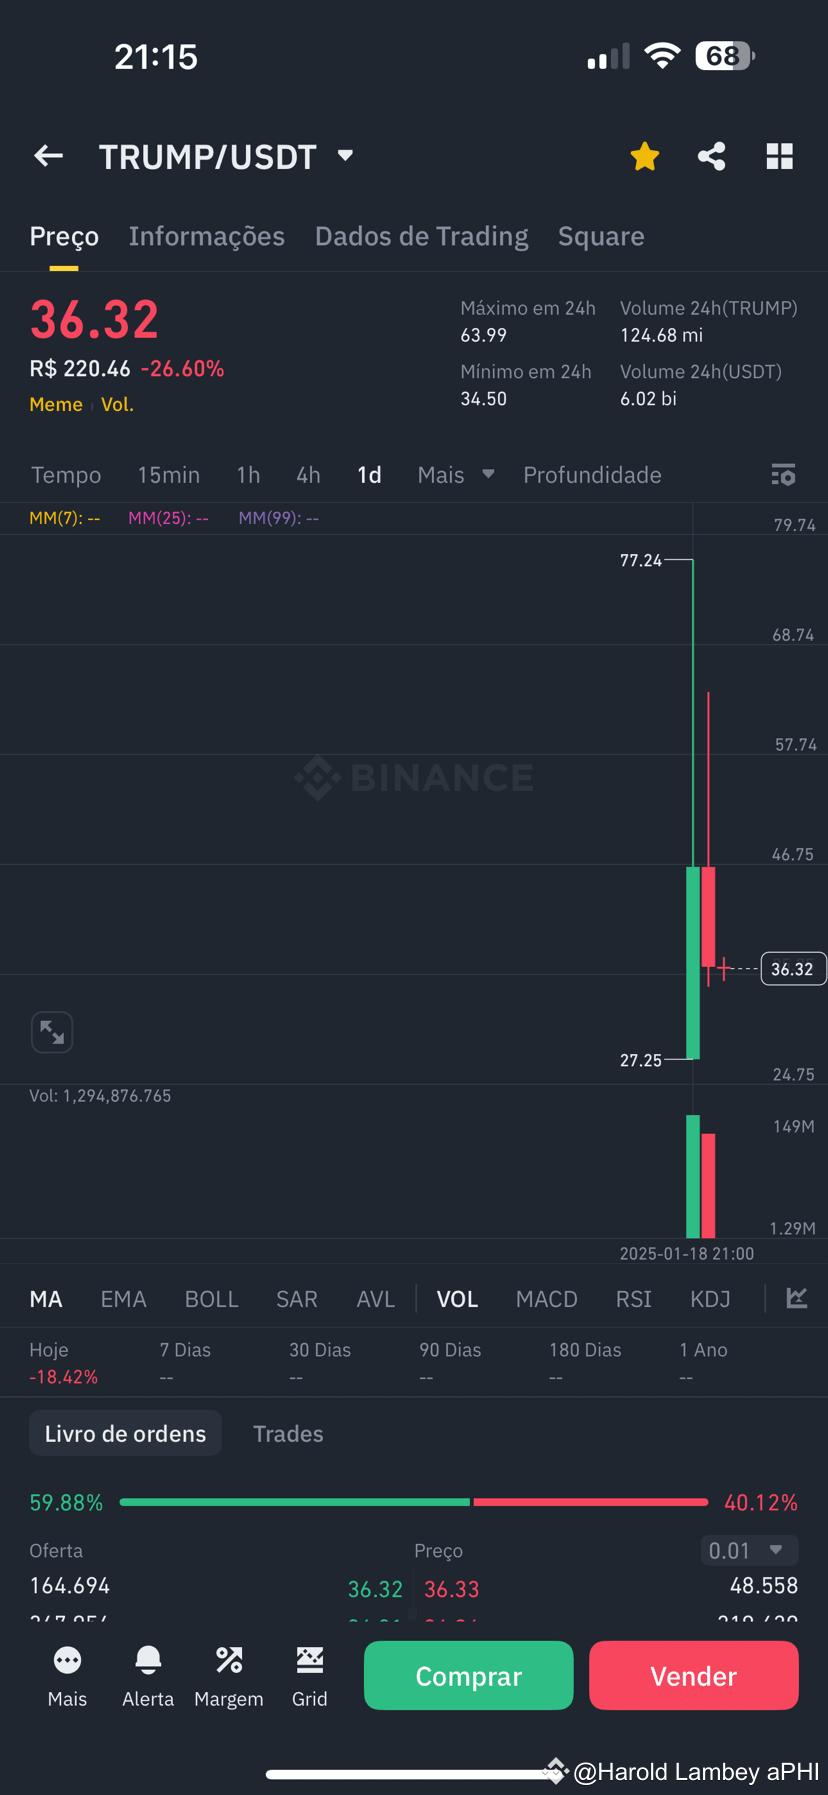Tap the buy/sell ratio bar

[x=414, y=1502]
